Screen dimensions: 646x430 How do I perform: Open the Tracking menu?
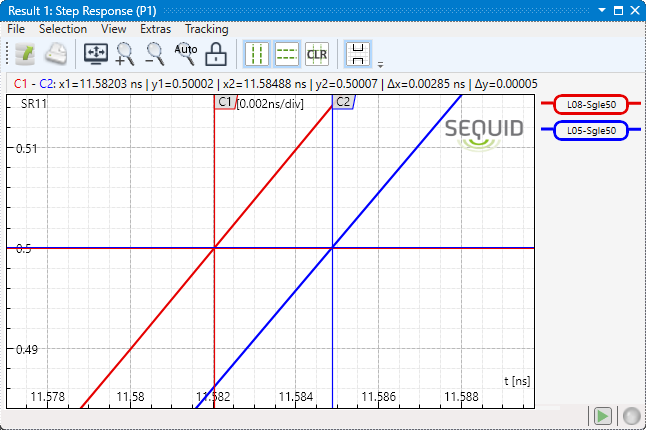click(x=206, y=29)
